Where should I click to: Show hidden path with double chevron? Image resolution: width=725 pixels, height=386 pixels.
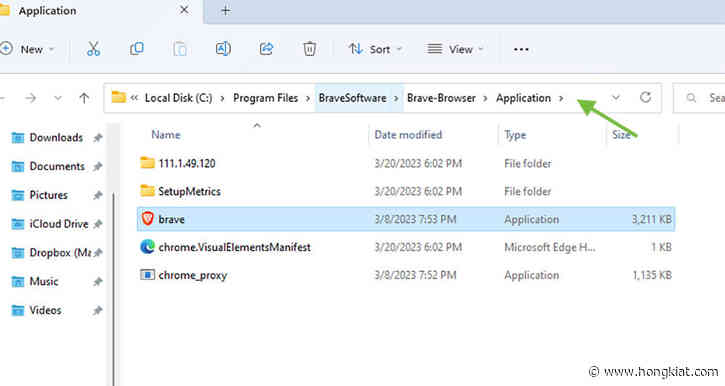click(135, 98)
